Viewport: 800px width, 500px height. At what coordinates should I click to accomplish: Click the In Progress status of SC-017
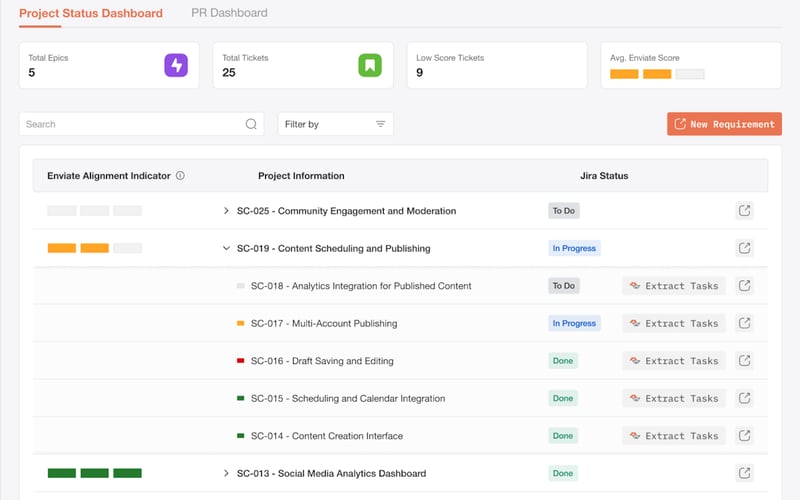pyautogui.click(x=574, y=323)
